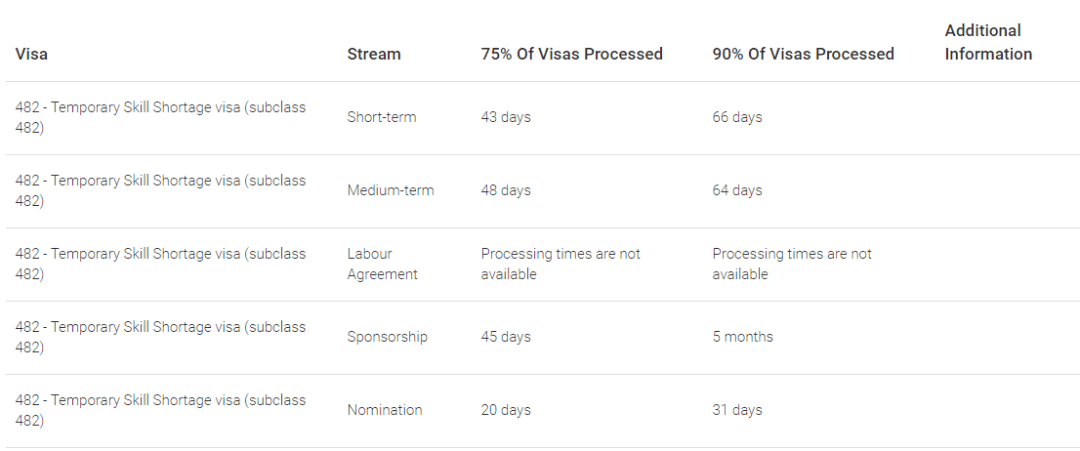Click the 45 days cell
Image resolution: width=1080 pixels, height=451 pixels.
tap(506, 337)
